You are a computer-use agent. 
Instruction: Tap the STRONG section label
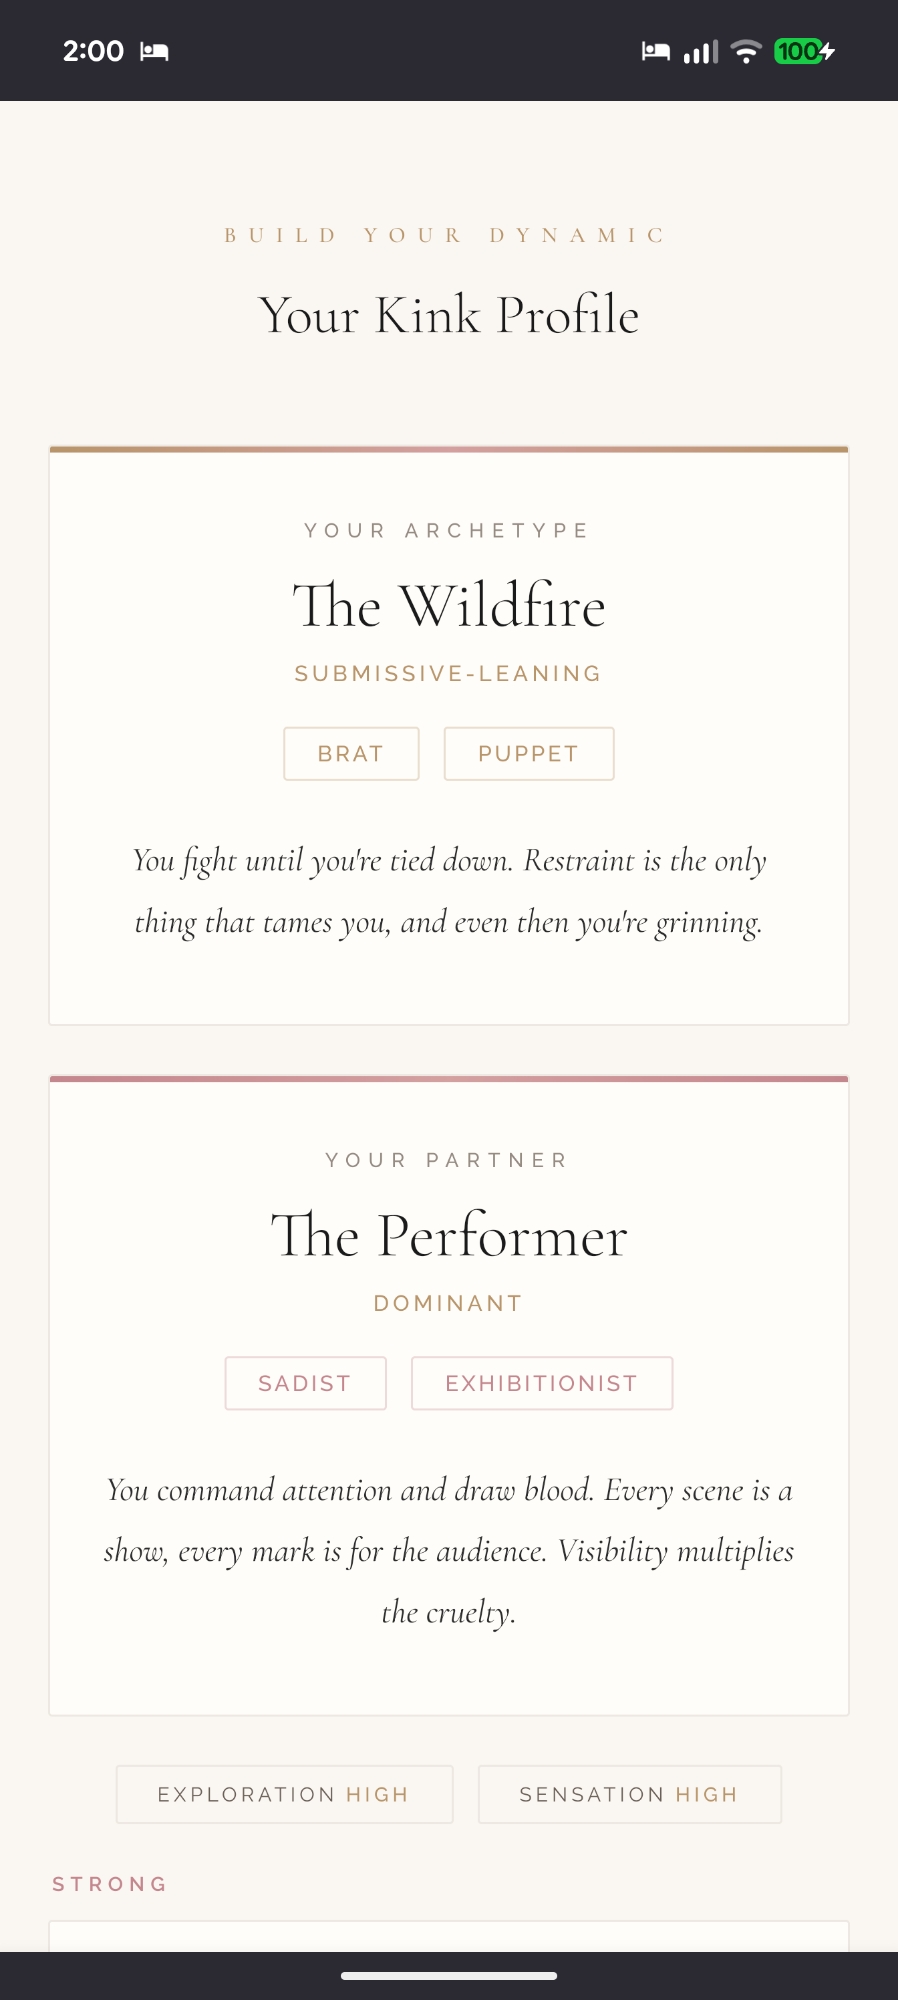(110, 1884)
